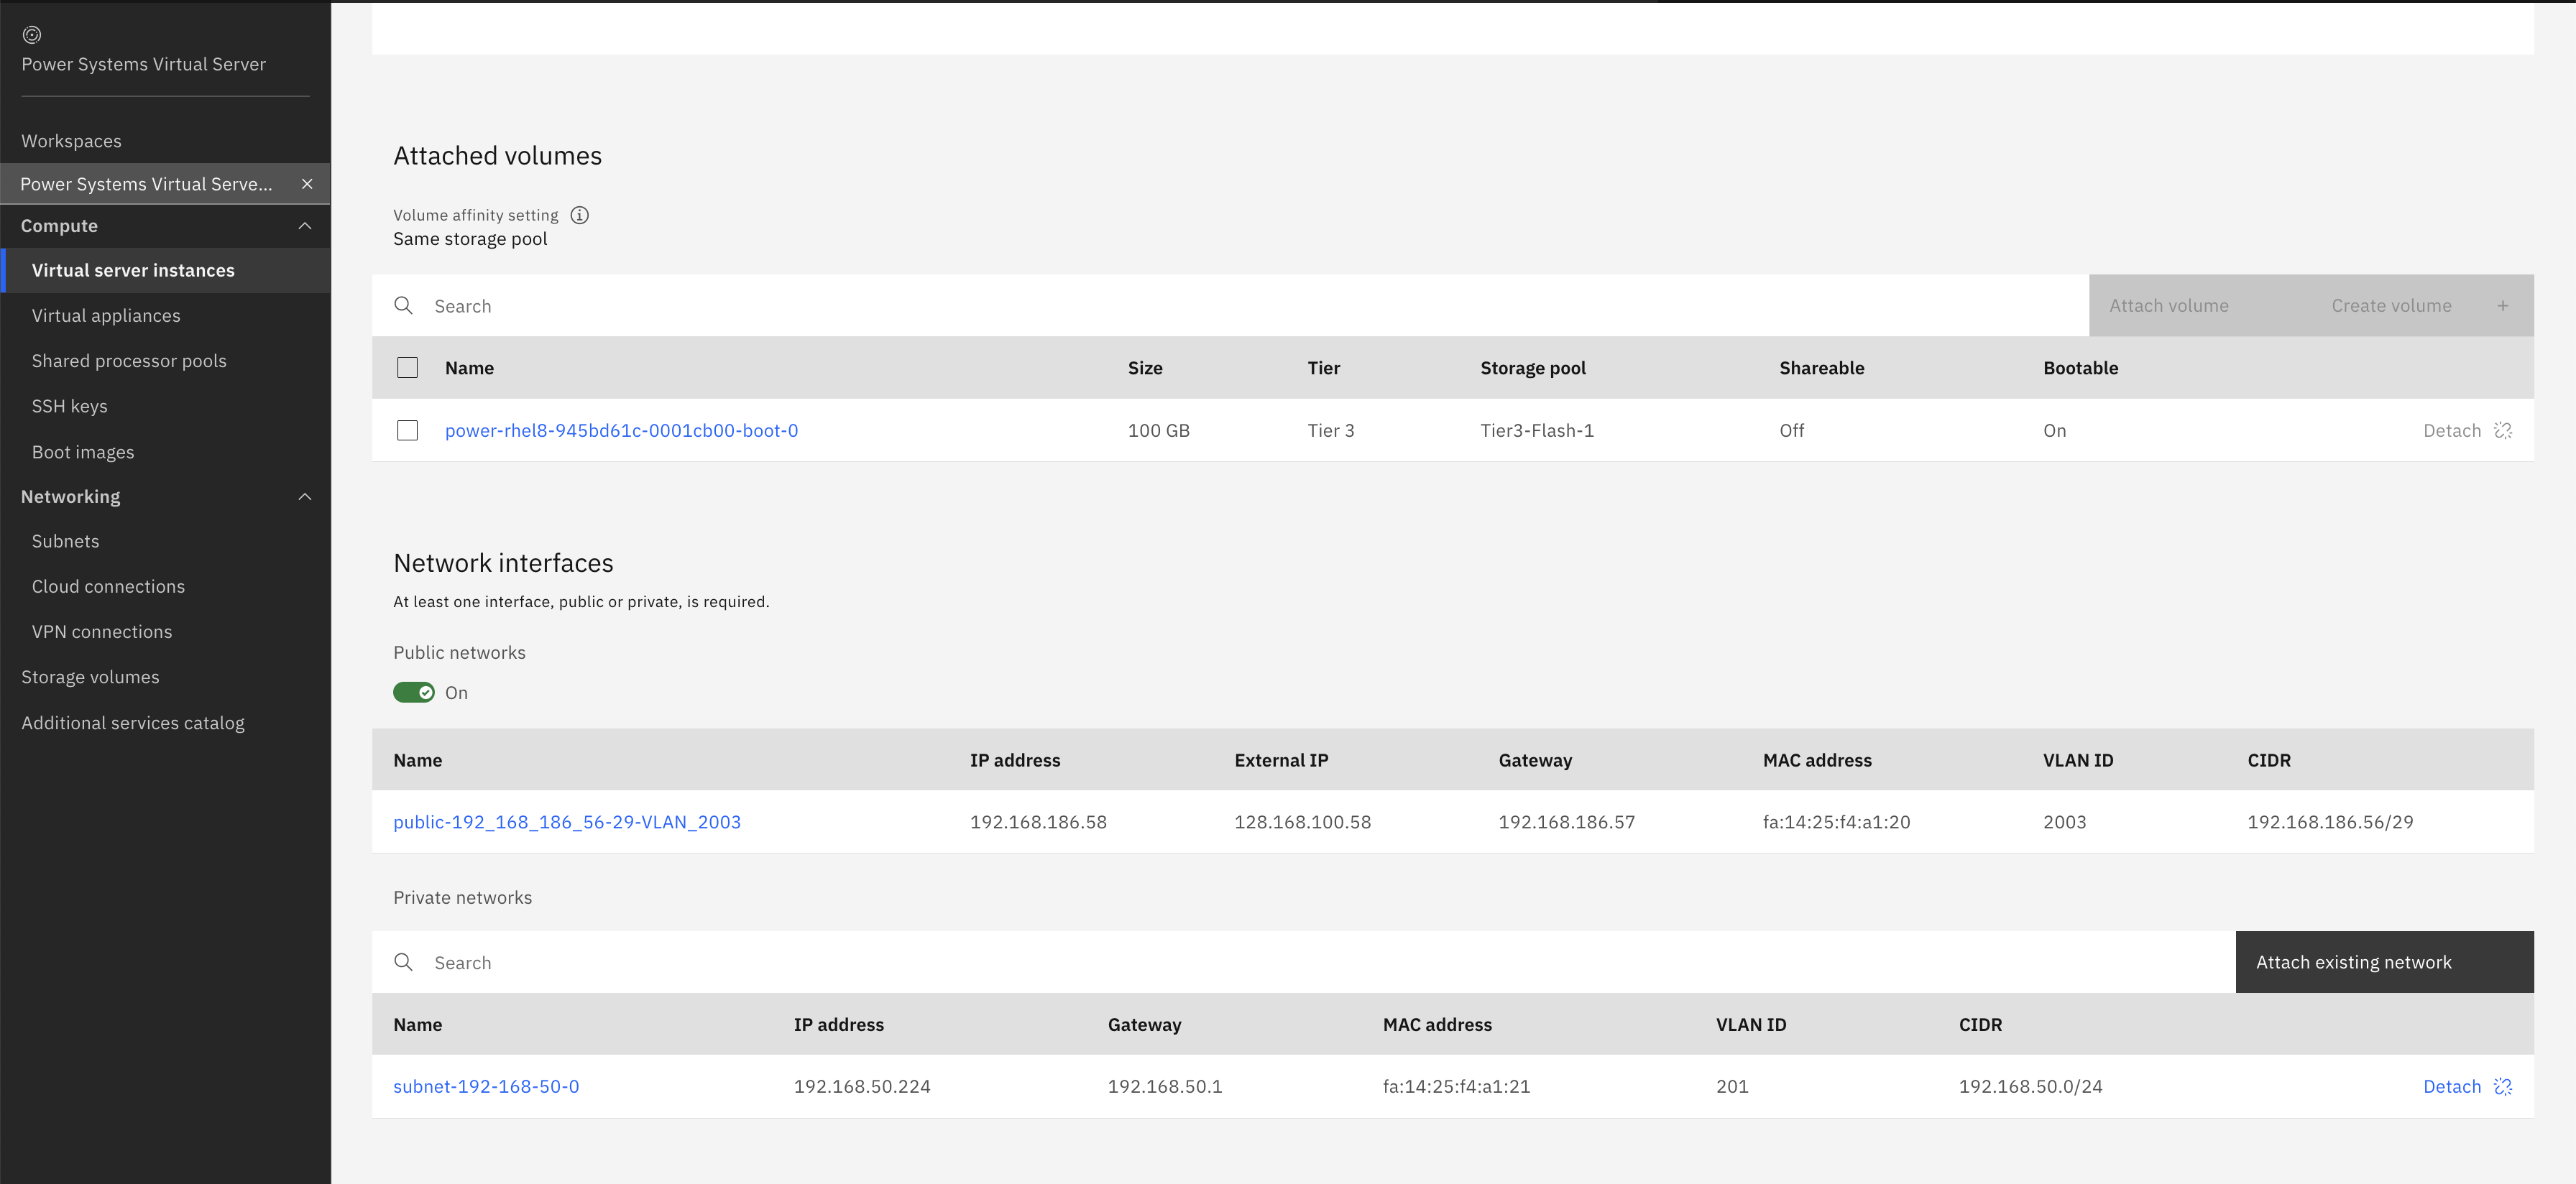Collapse the Networking section chevron
The image size is (2576, 1184).
coord(305,497)
